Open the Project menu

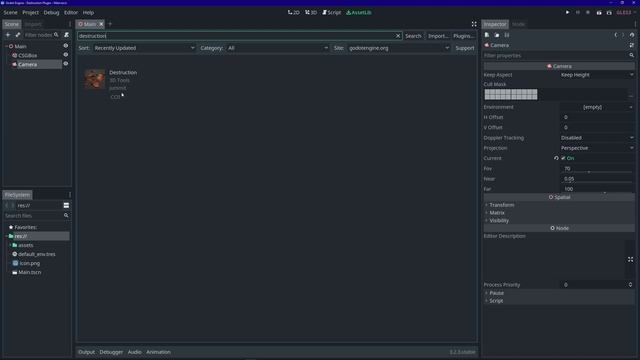pyautogui.click(x=31, y=13)
